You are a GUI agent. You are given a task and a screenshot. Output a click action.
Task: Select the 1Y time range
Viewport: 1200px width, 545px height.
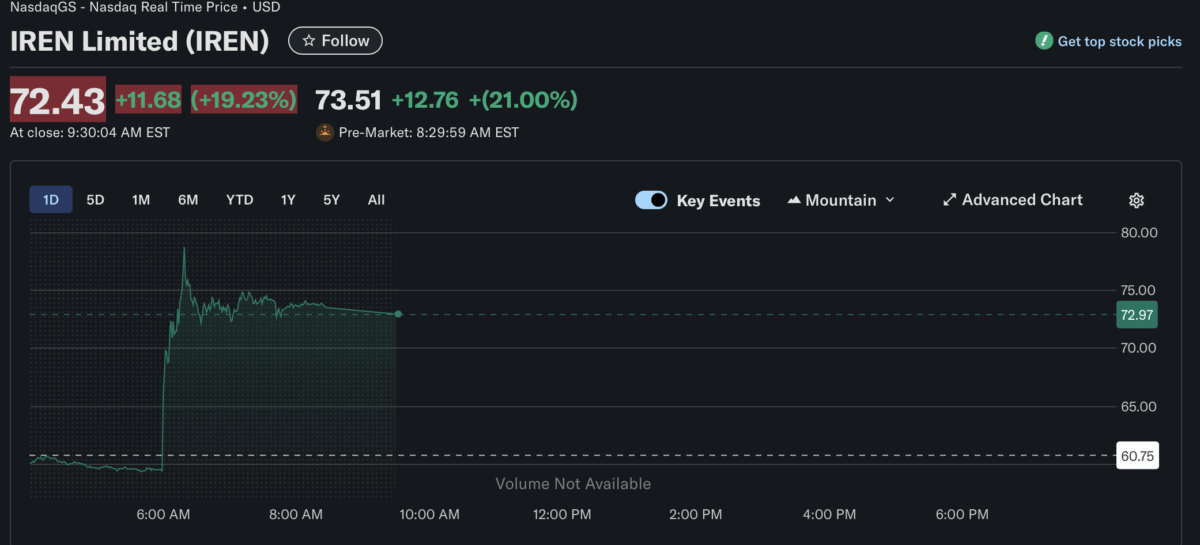(288, 200)
